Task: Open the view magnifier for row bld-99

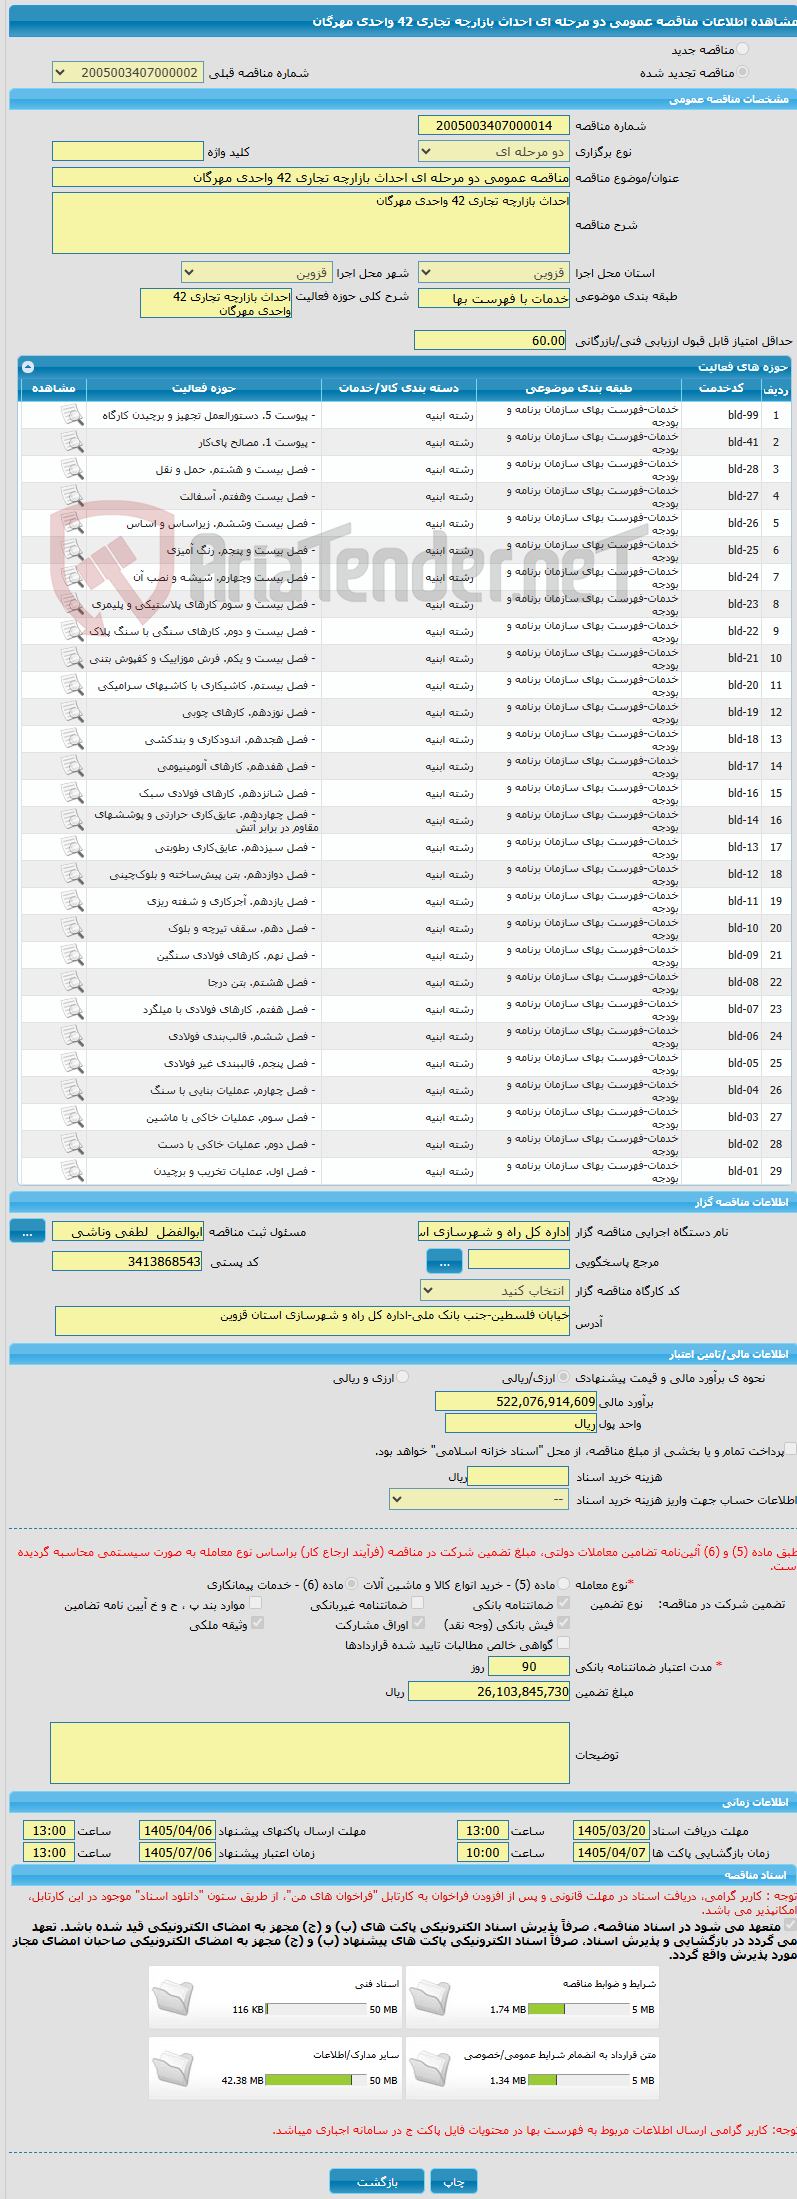Action: tap(72, 414)
